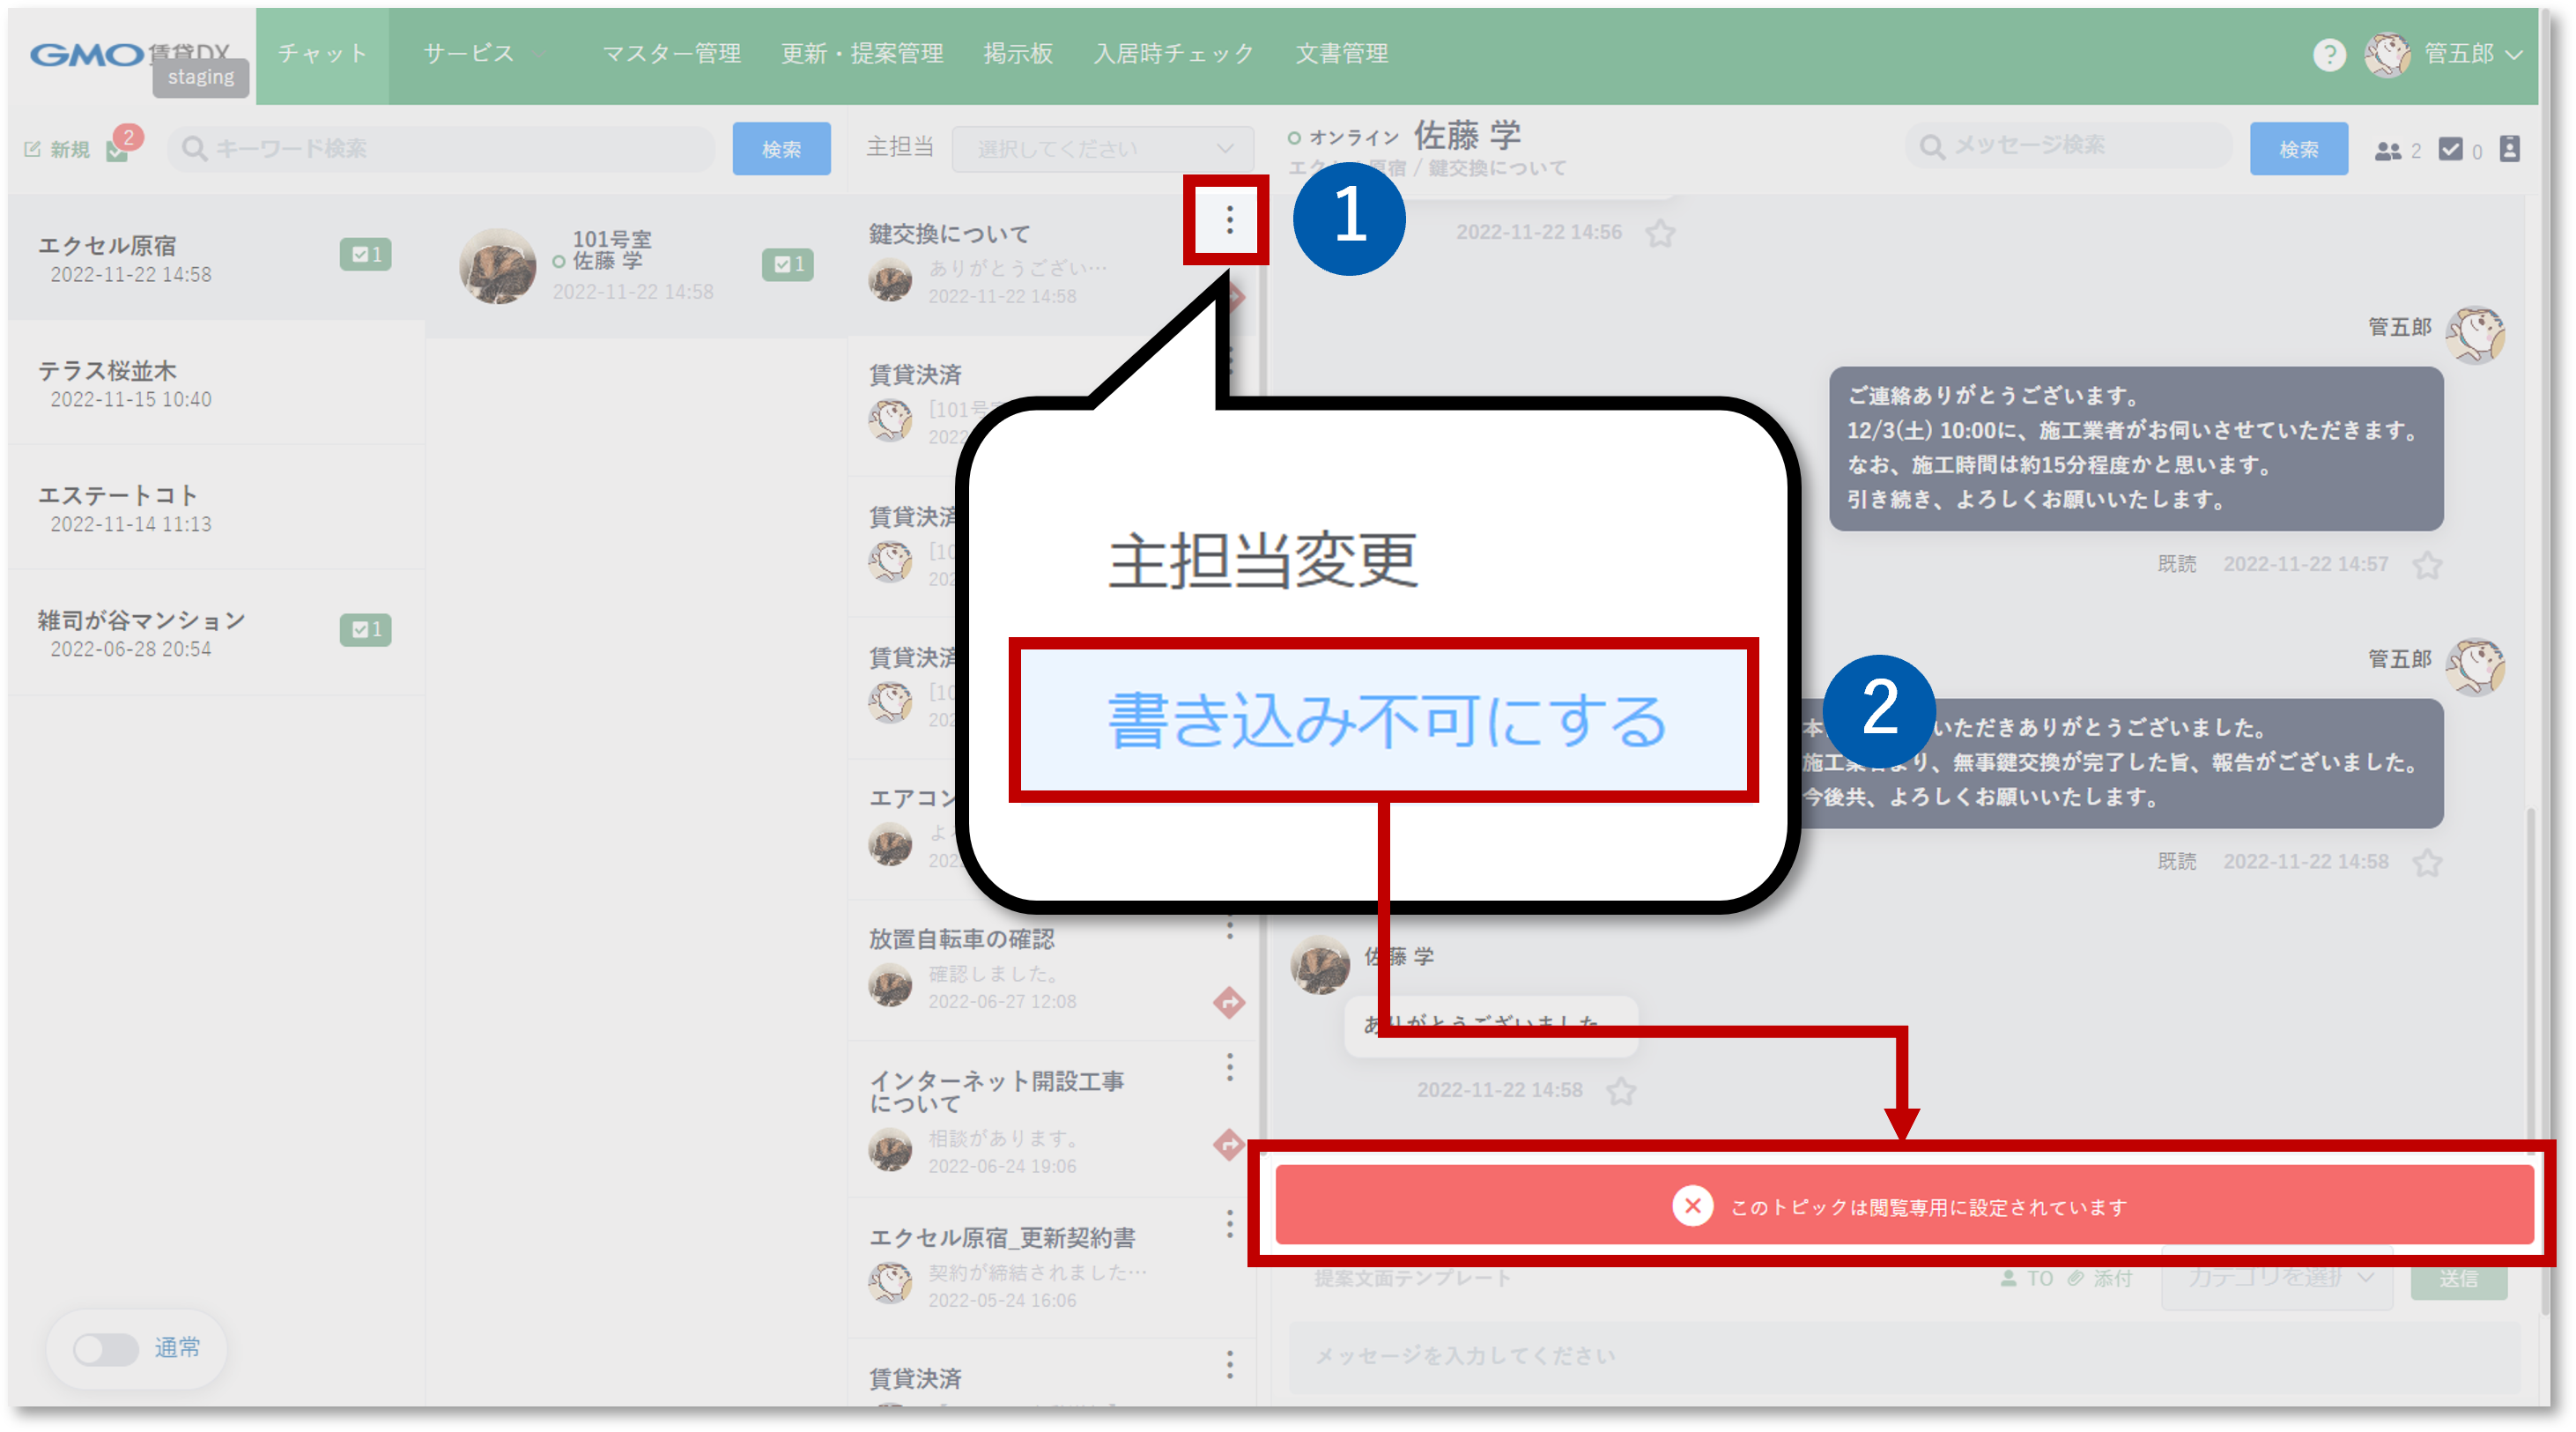Click the check badge on エクセル原宿 building
Image resolution: width=2576 pixels, height=1432 pixels.
[x=365, y=254]
